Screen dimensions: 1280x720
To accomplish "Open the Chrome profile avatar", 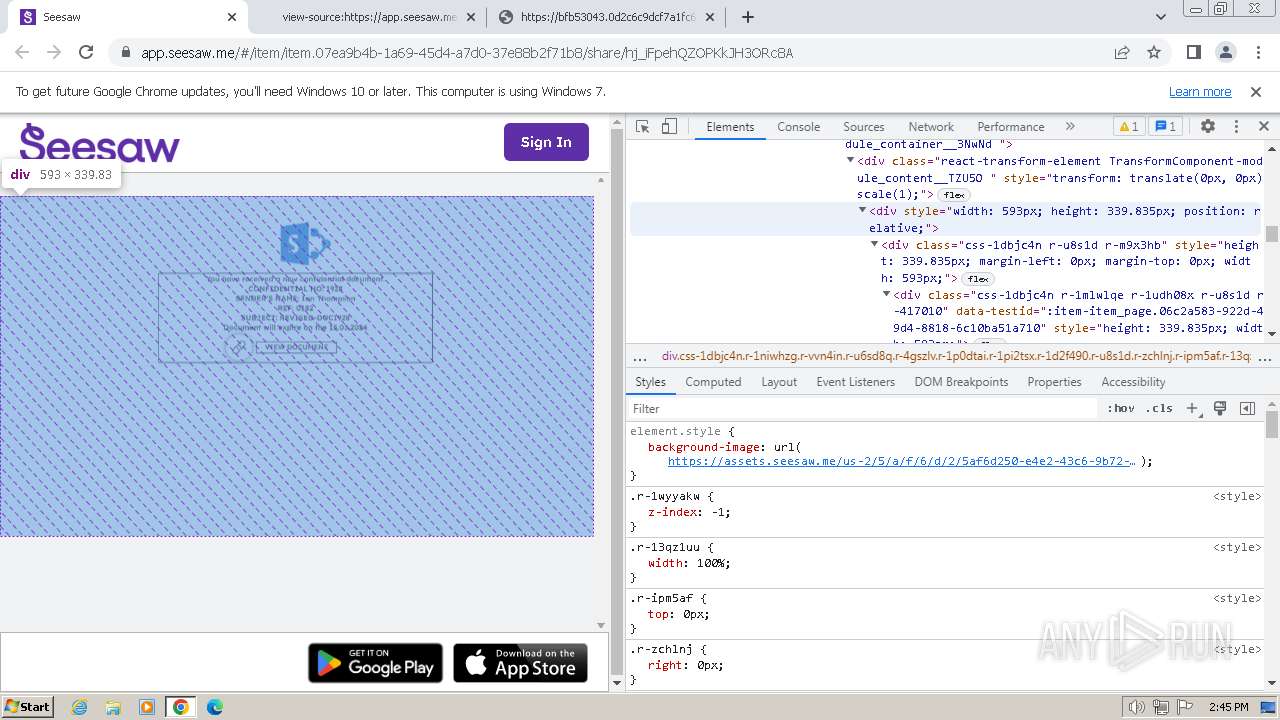I will pyautogui.click(x=1225, y=52).
